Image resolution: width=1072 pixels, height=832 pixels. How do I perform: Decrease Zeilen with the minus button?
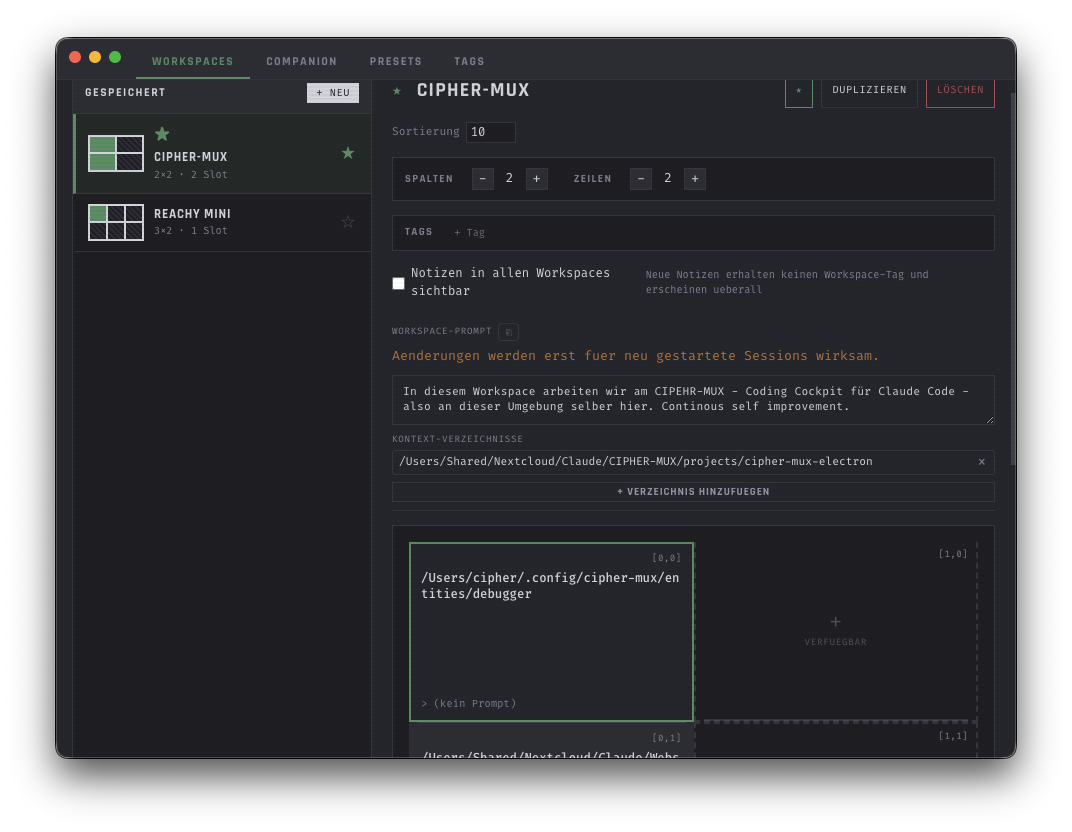(x=641, y=179)
